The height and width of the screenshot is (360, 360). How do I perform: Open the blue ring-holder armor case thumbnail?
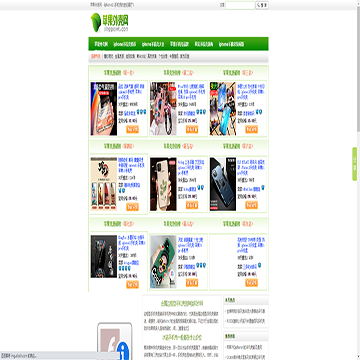223,184
